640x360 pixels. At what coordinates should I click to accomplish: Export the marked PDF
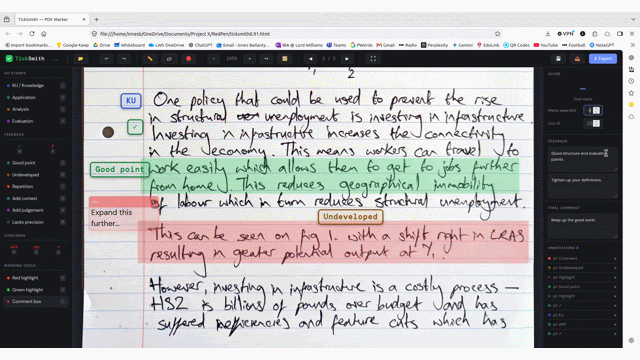[x=603, y=59]
